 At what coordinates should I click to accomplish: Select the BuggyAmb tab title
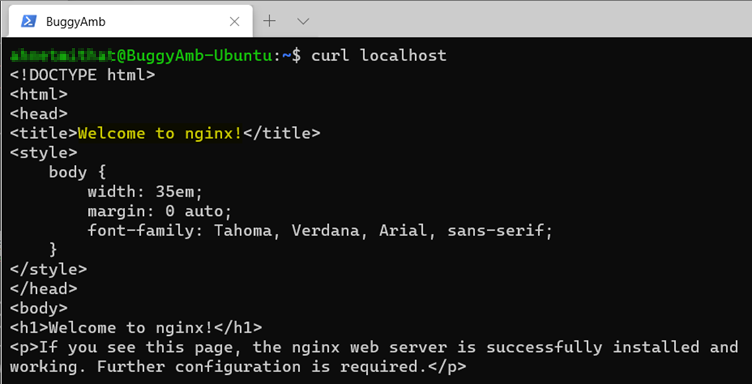pos(75,22)
